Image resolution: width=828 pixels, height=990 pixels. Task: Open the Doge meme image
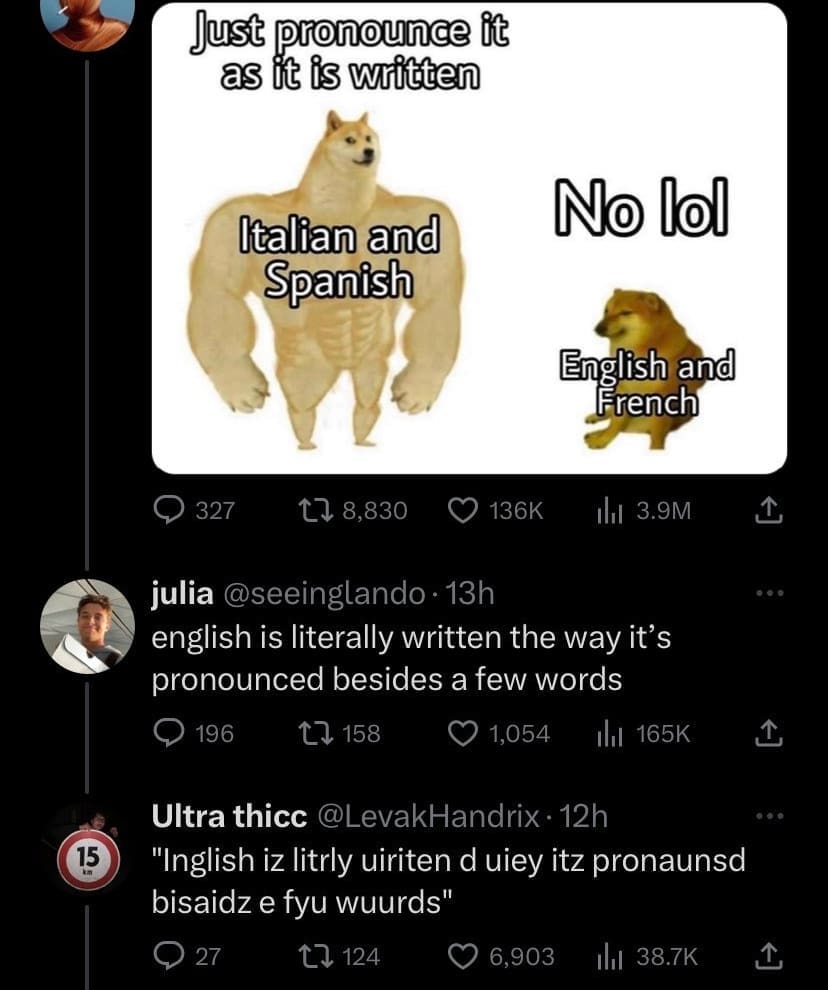[469, 239]
